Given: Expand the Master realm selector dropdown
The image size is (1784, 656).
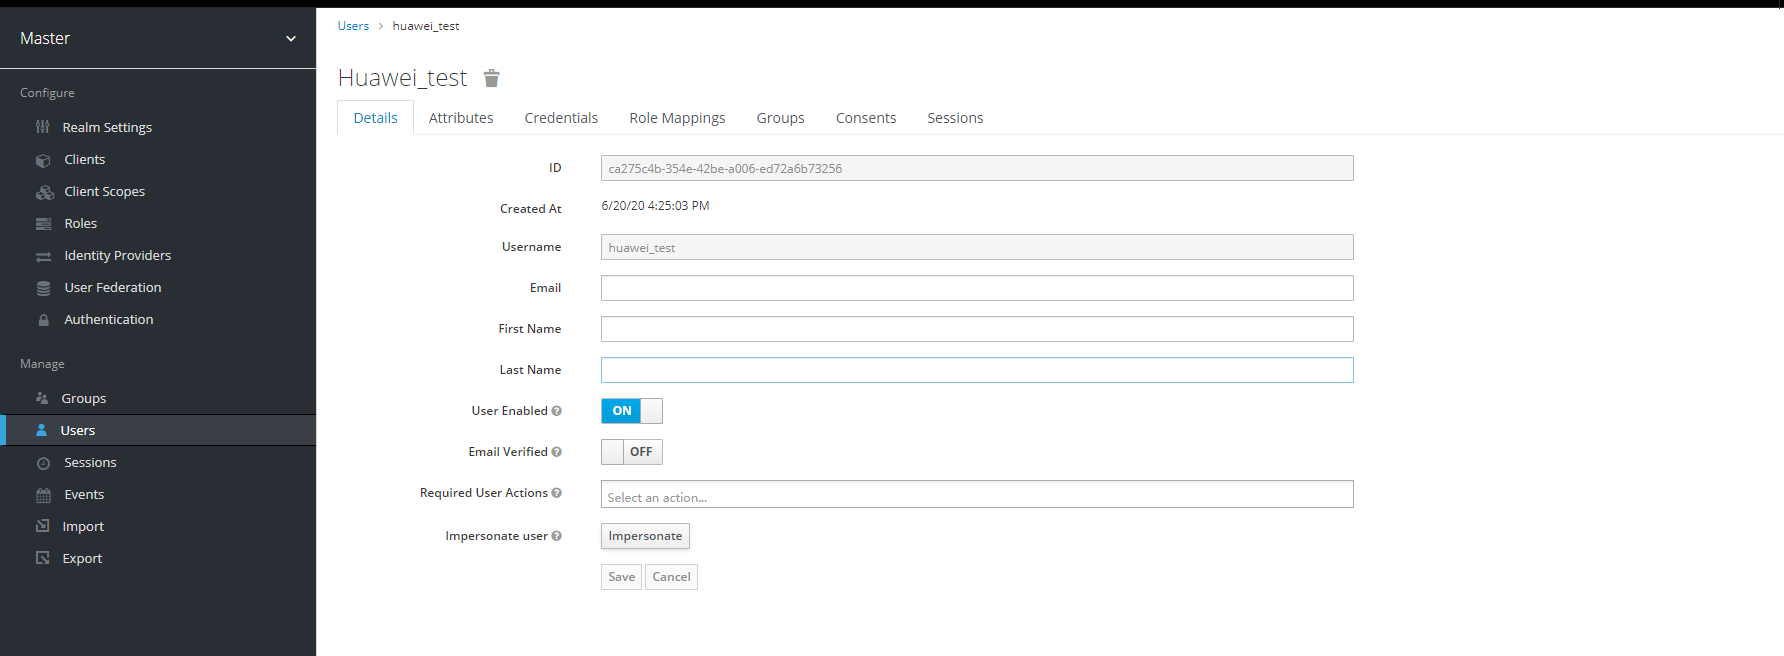Looking at the screenshot, I should [291, 39].
